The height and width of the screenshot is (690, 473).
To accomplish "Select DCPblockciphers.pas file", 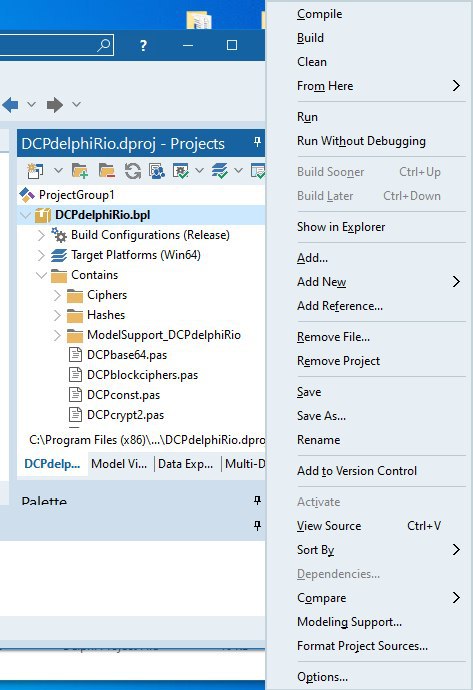I will [x=142, y=375].
